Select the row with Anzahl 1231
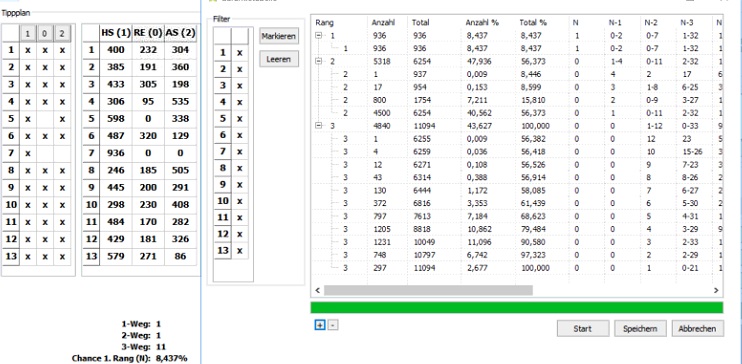742x364 pixels. [517, 242]
